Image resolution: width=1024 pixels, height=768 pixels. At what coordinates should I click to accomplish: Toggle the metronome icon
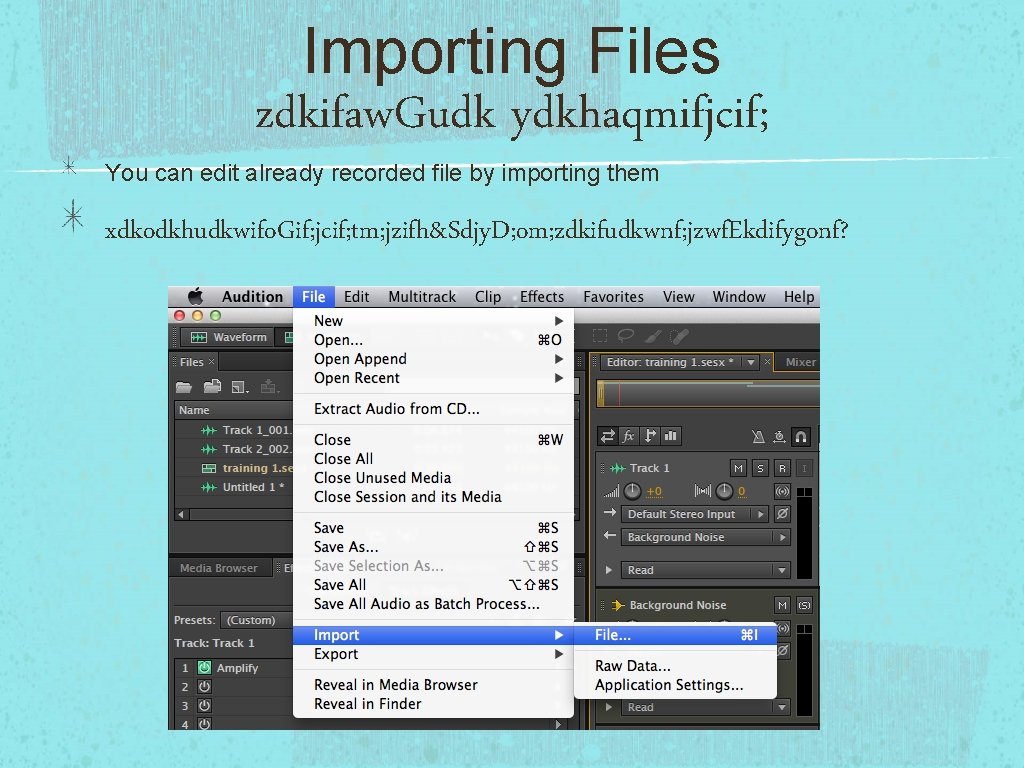(758, 436)
